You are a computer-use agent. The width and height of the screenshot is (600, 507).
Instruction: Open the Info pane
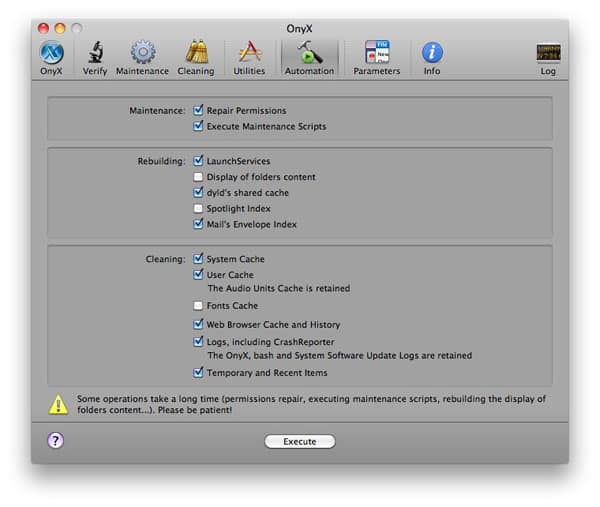(432, 58)
